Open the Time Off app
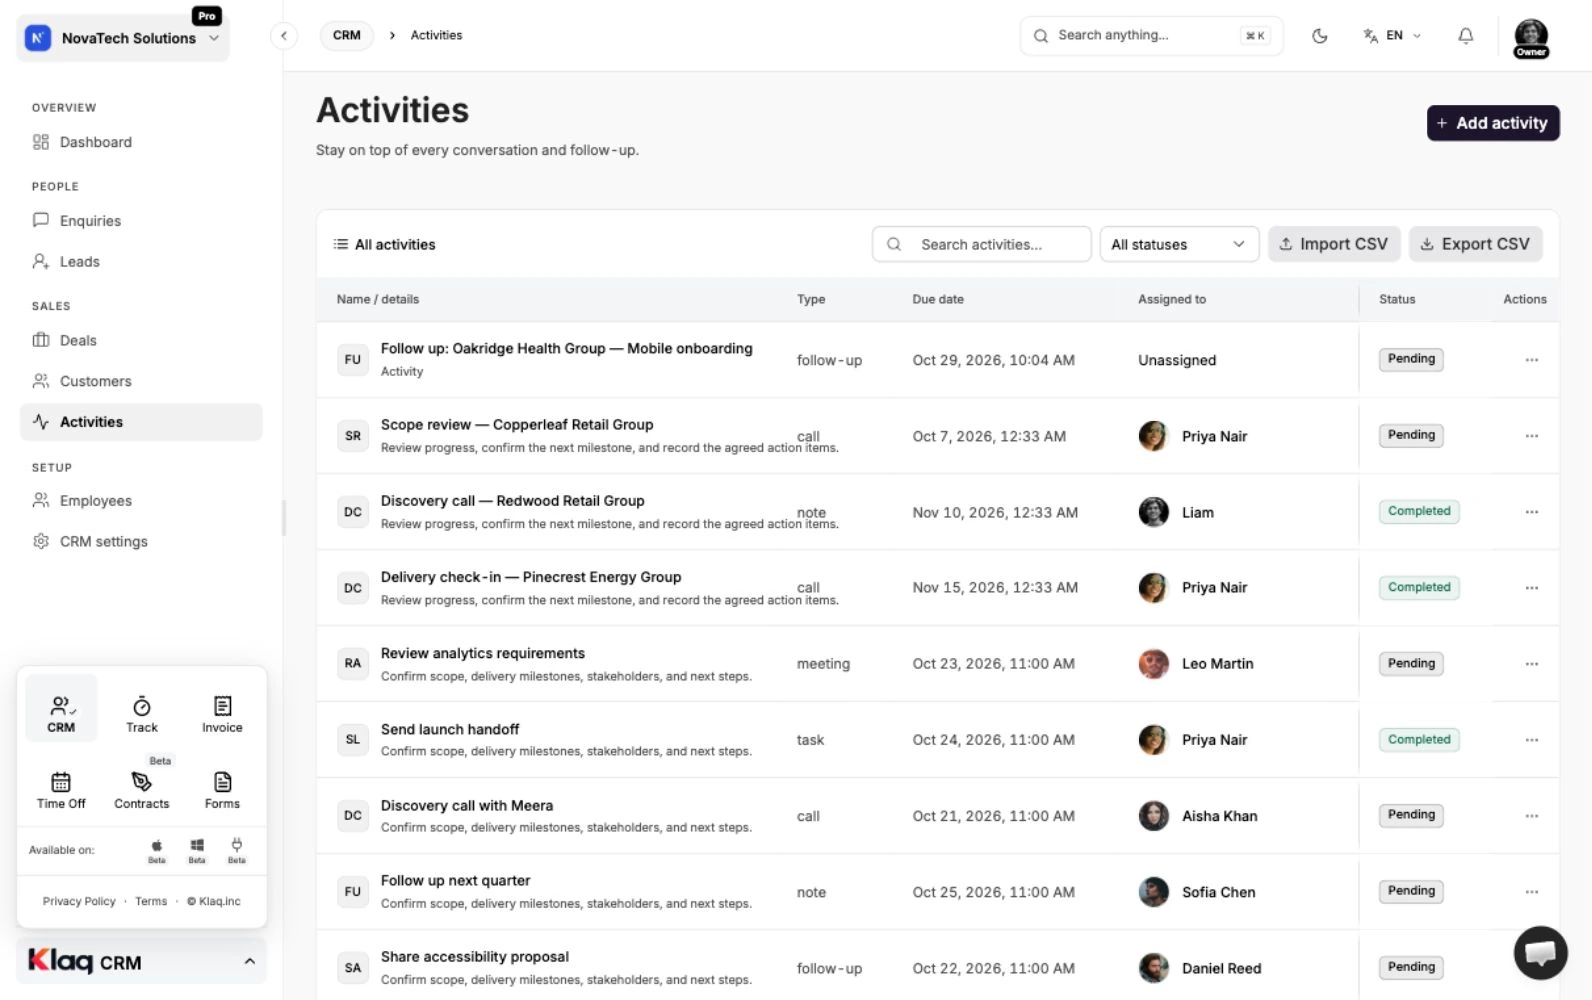The width and height of the screenshot is (1592, 1000). [x=61, y=790]
